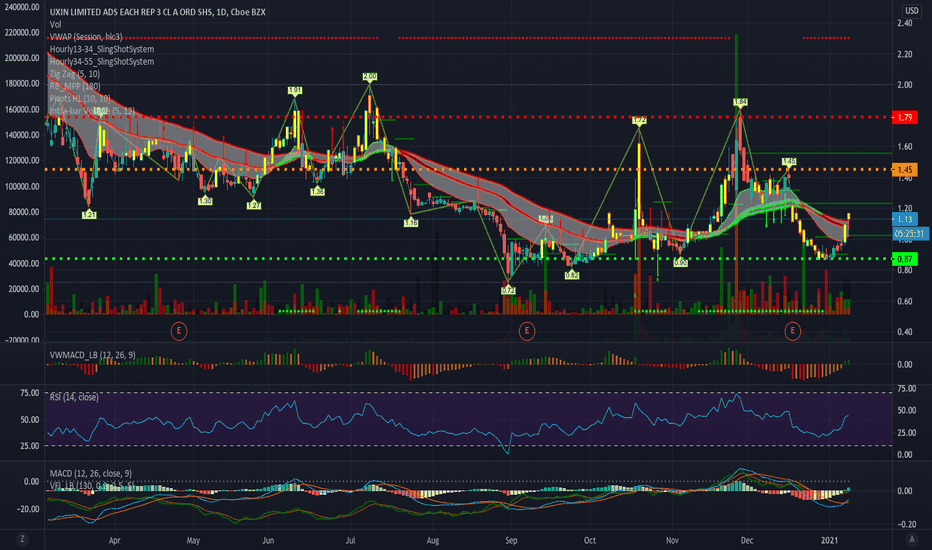Click the earnings E marker in late December

click(x=792, y=331)
